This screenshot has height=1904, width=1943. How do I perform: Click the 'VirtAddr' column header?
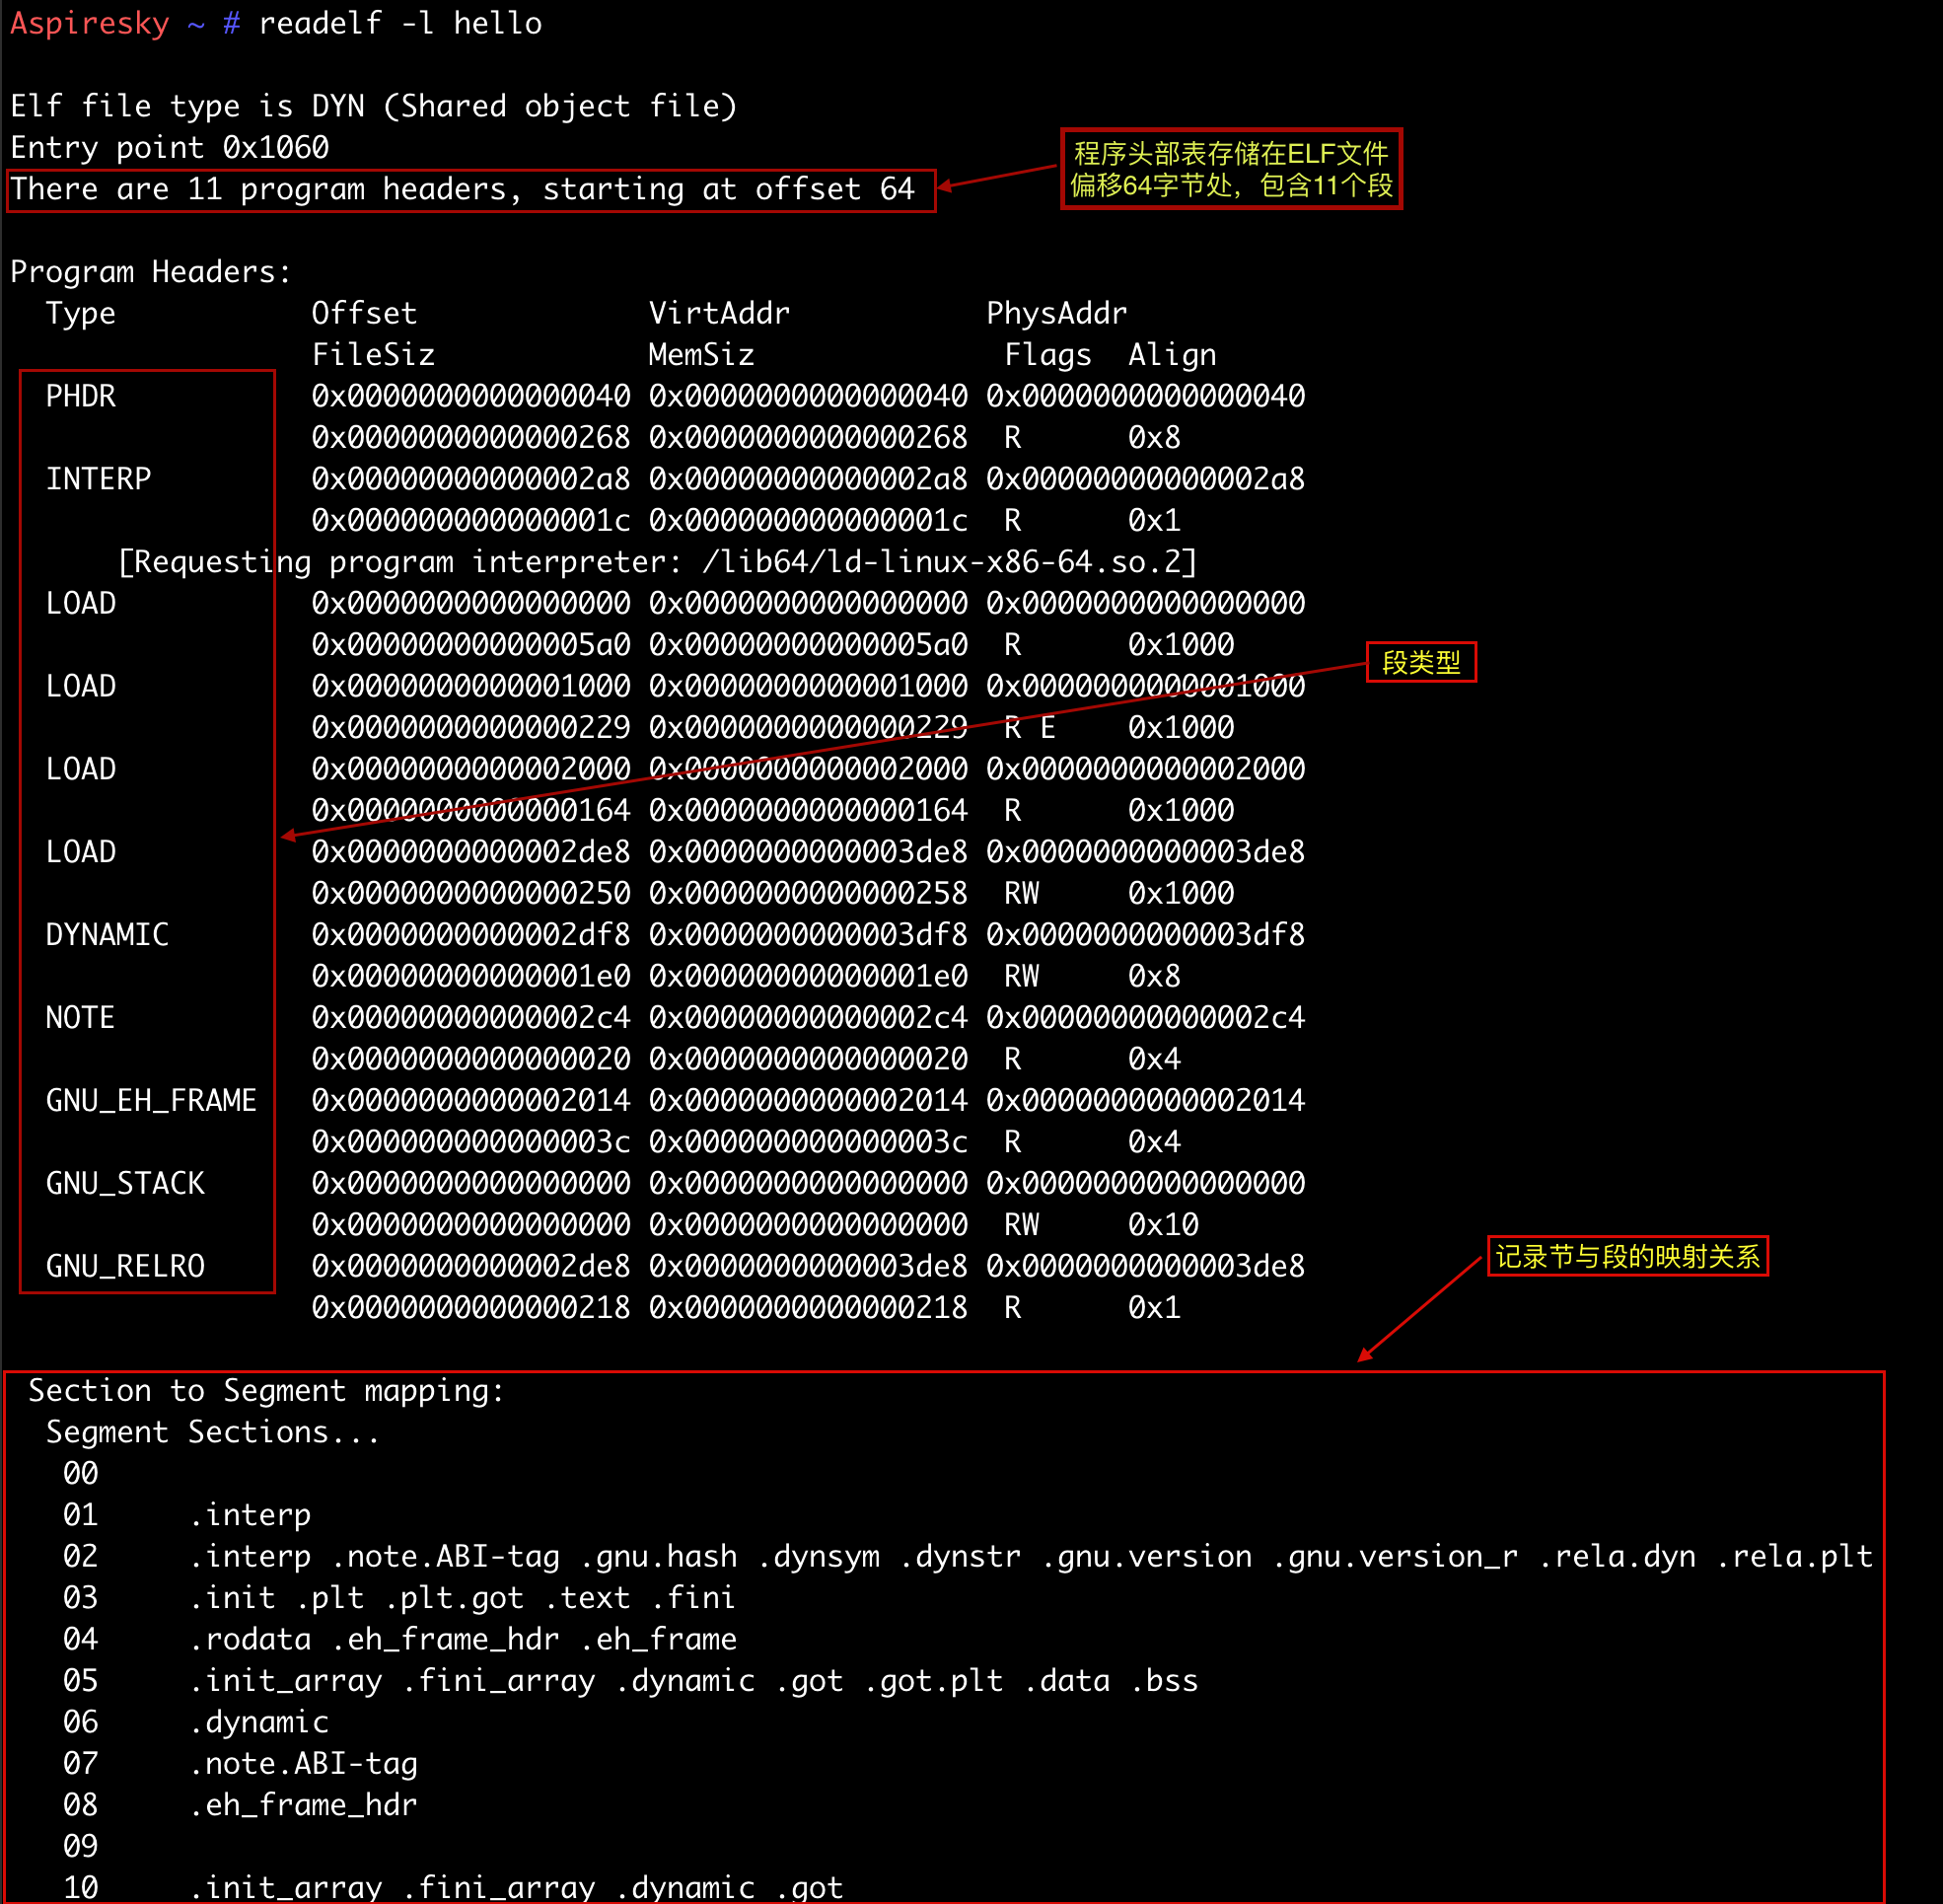(x=719, y=313)
